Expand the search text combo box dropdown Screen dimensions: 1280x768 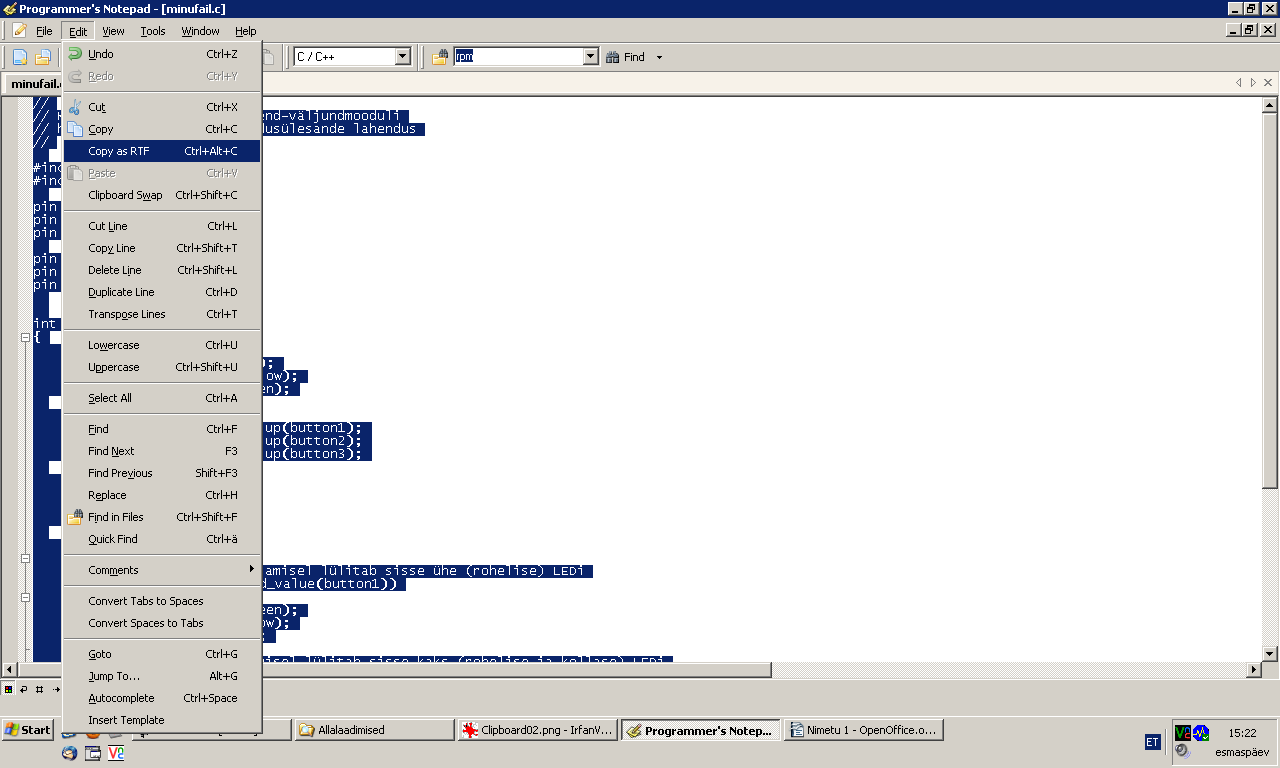pos(590,57)
